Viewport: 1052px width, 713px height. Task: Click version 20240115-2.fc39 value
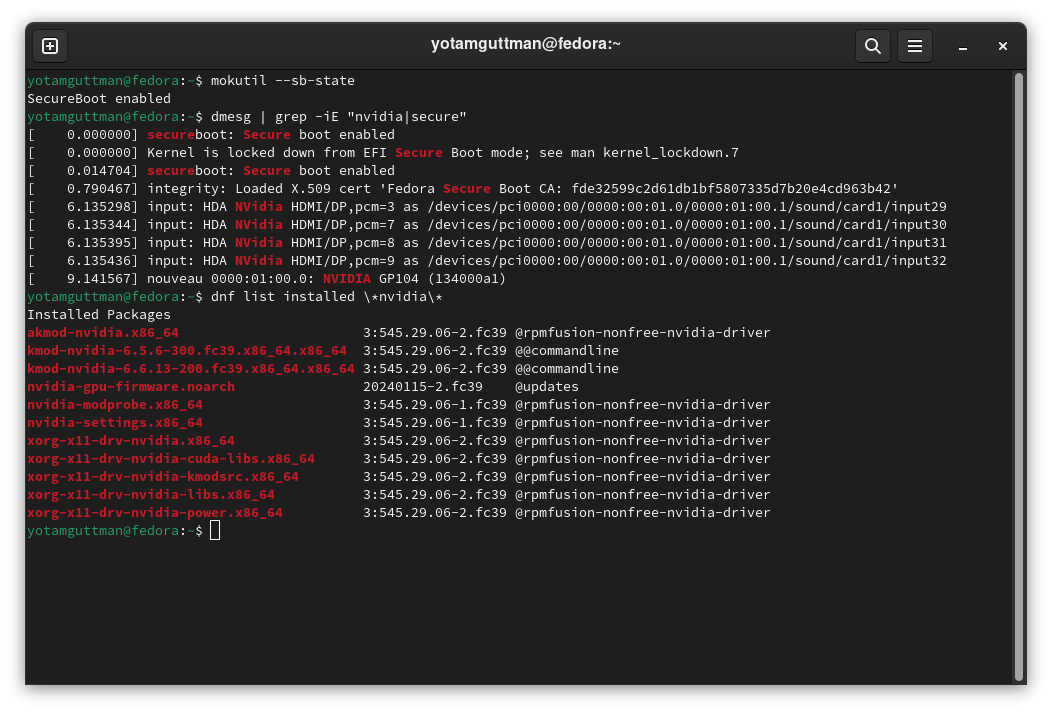423,387
